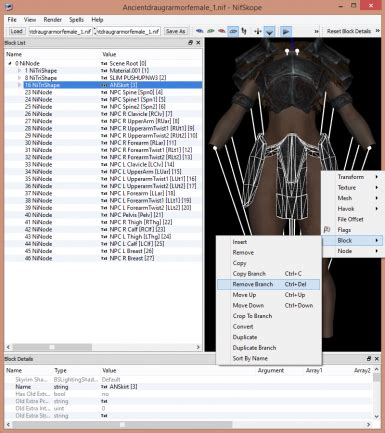Click the Save As button
This screenshot has height=433, width=385.
pyautogui.click(x=175, y=31)
